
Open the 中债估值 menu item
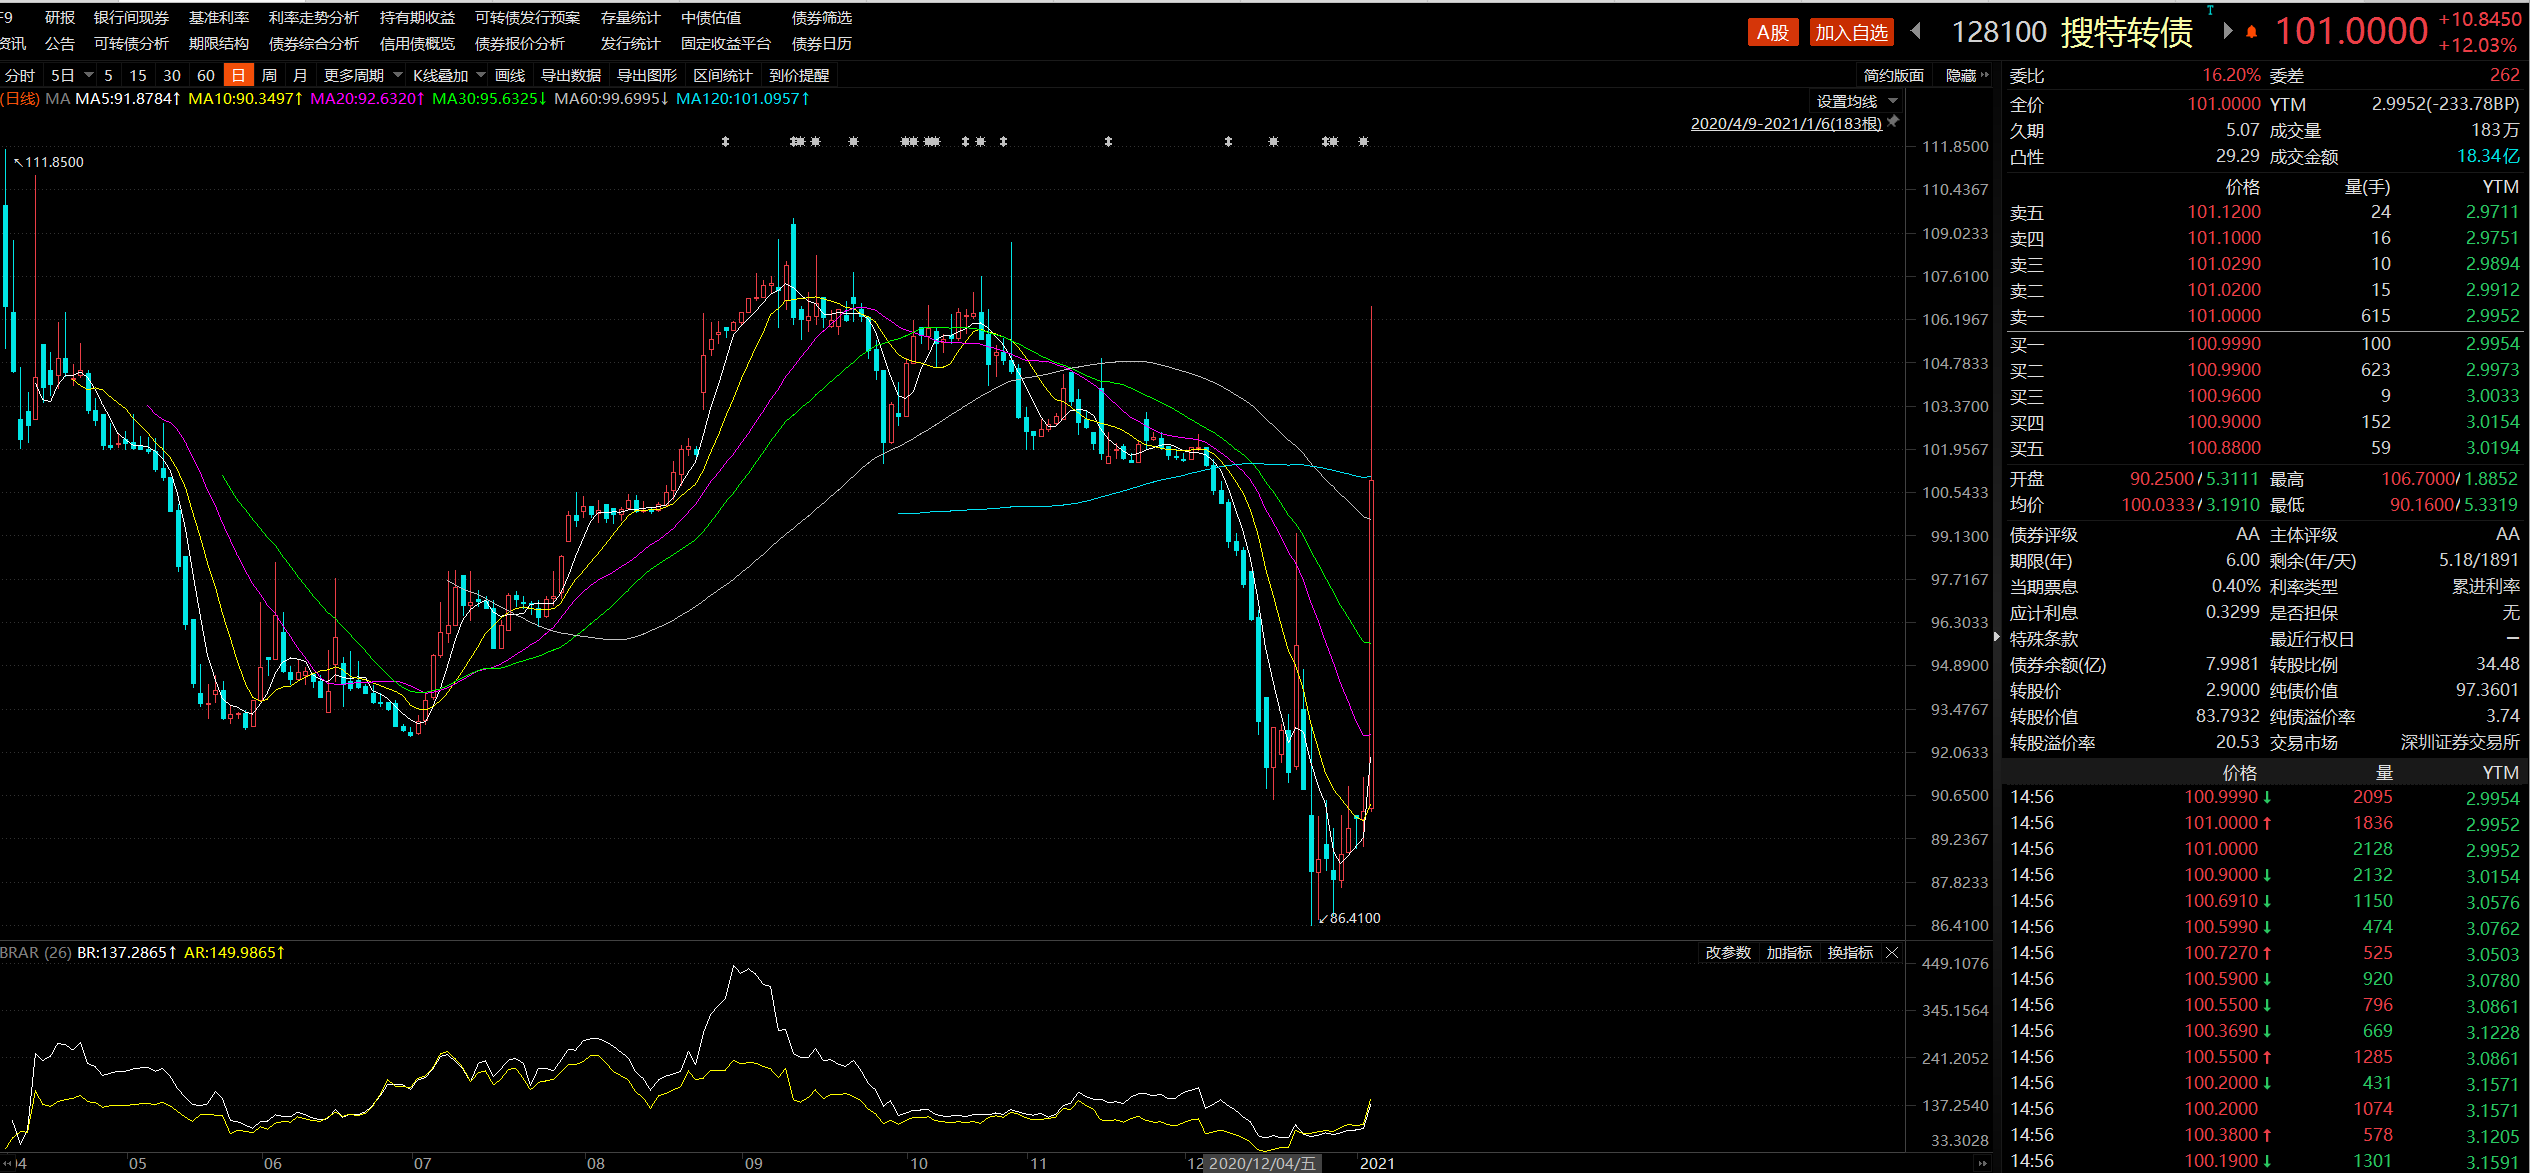click(x=711, y=17)
